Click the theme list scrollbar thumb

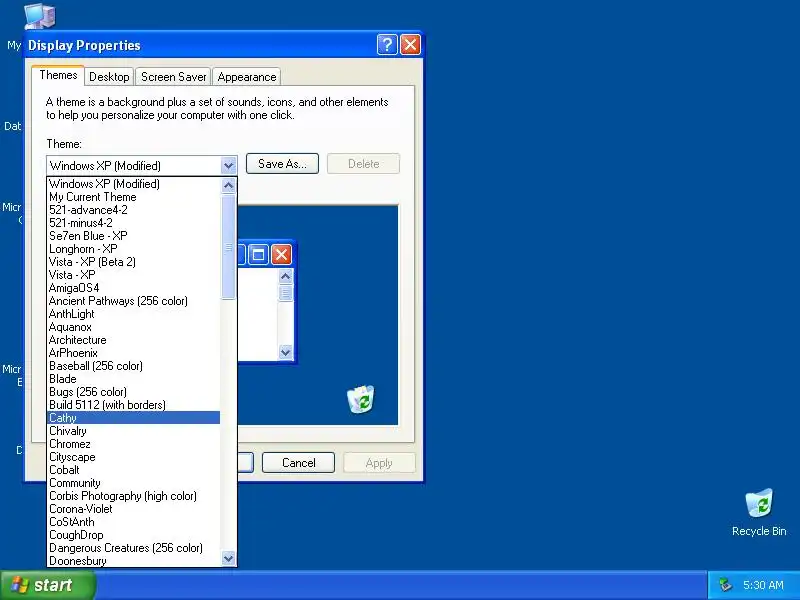pos(229,247)
